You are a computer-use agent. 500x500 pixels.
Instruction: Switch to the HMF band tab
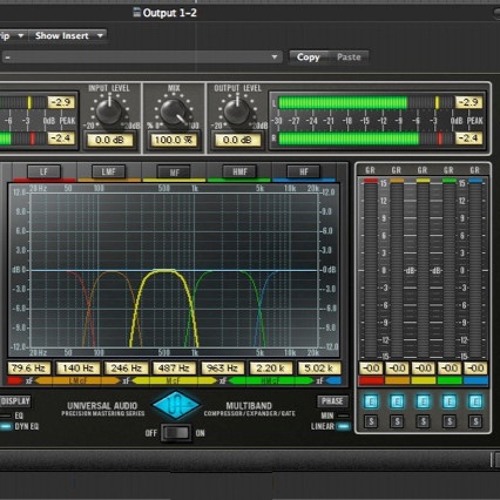pyautogui.click(x=239, y=172)
